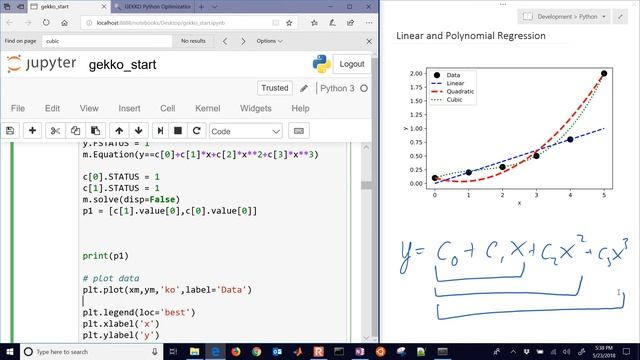This screenshot has width=640, height=360.
Task: Open OneNote from the taskbar
Action: [360, 352]
